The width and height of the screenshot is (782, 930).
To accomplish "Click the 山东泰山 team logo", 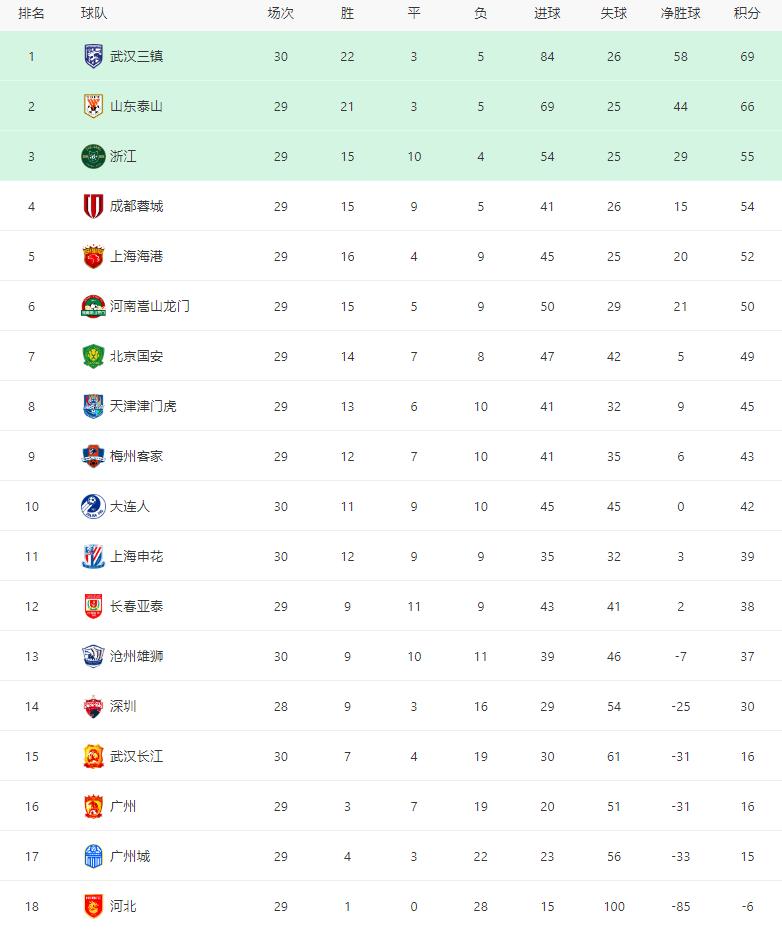I will click(x=93, y=106).
